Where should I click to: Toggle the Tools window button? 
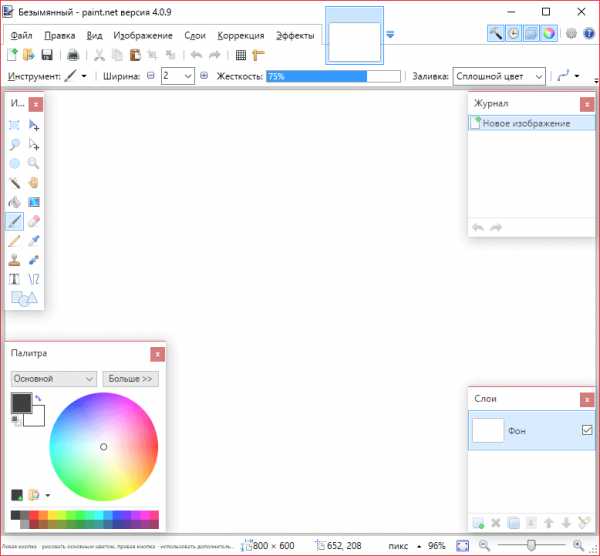pos(496,34)
